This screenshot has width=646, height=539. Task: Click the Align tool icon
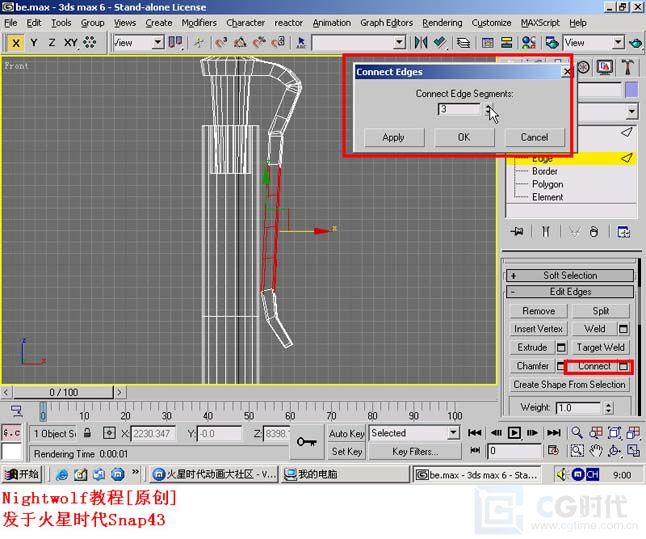click(x=440, y=42)
